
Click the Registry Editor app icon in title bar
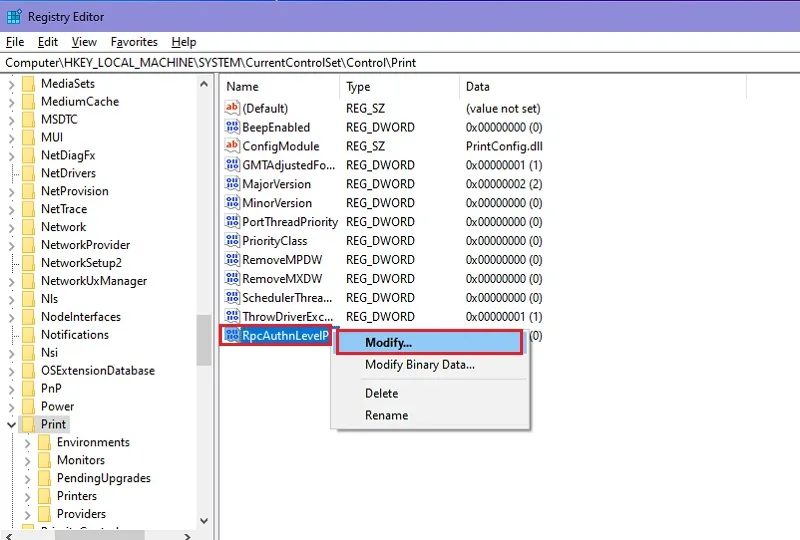14,17
